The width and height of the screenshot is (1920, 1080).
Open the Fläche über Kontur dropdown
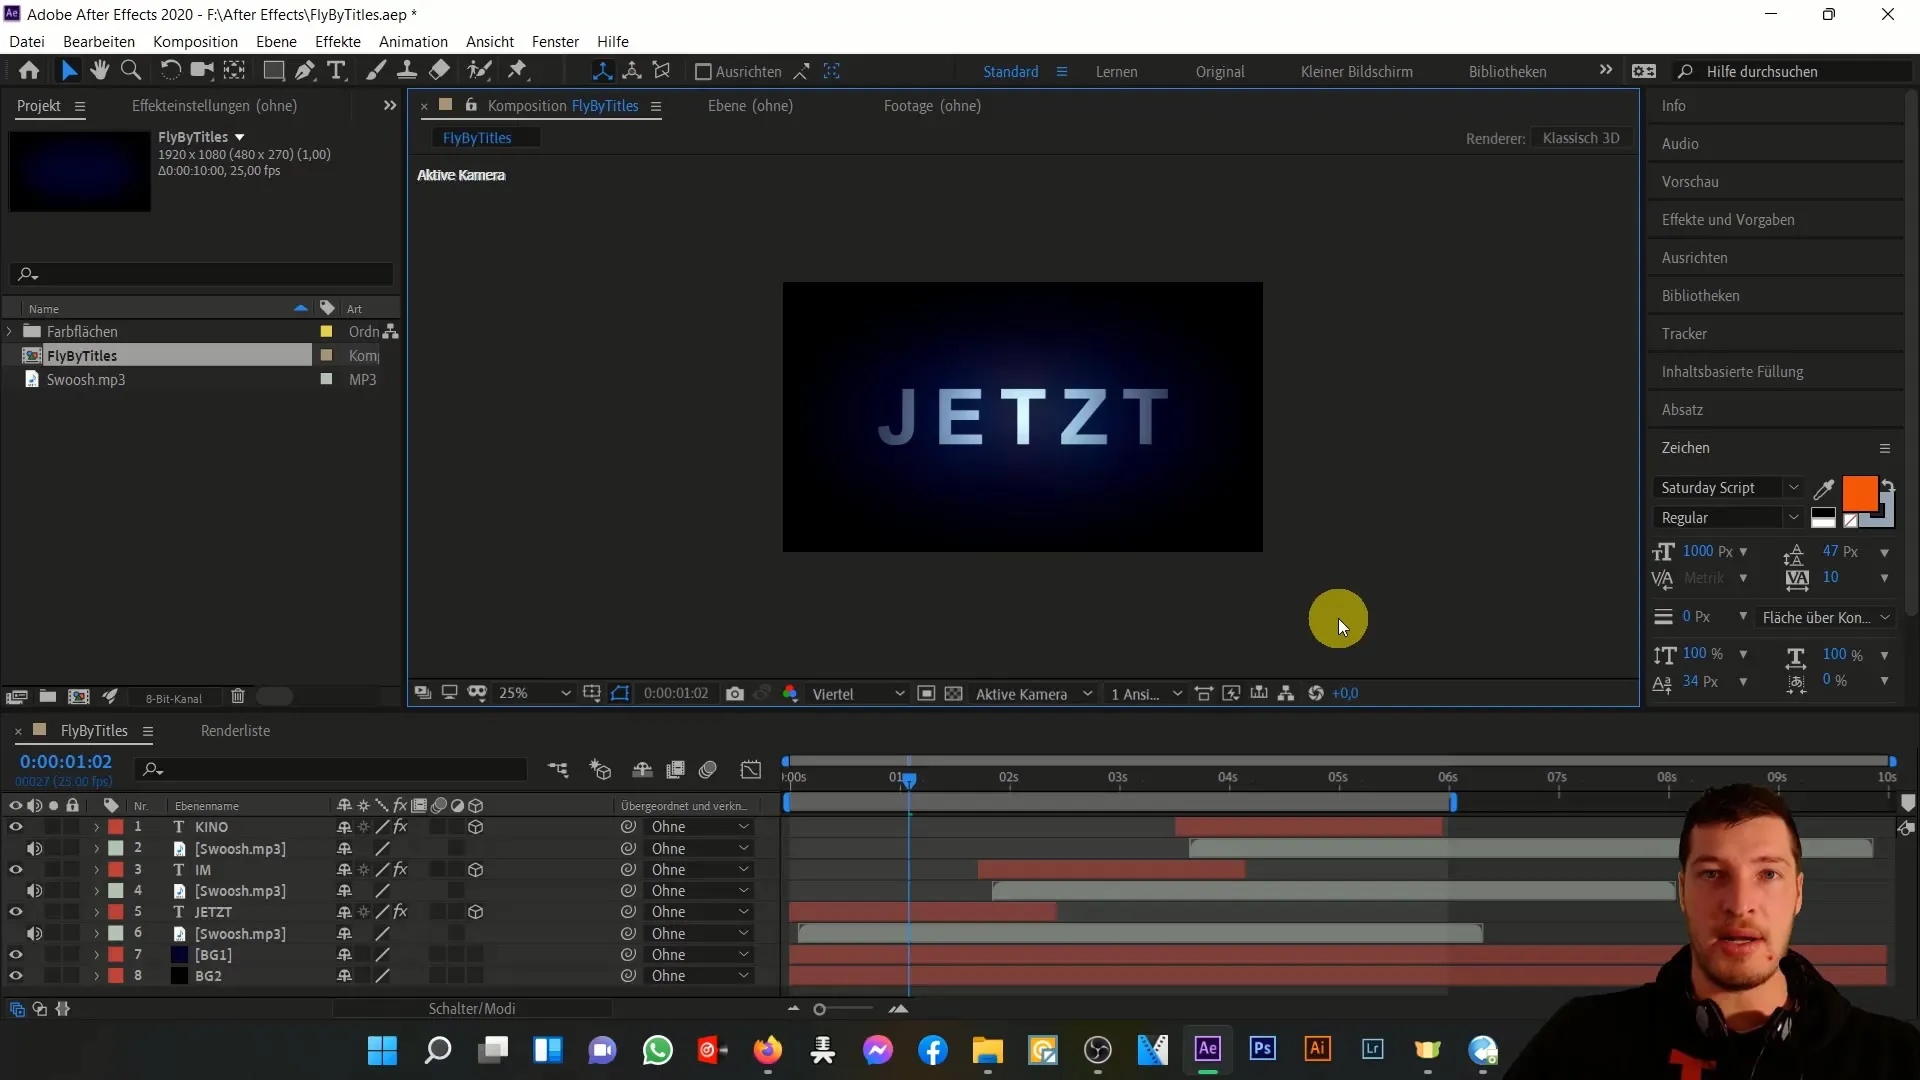pos(1825,618)
